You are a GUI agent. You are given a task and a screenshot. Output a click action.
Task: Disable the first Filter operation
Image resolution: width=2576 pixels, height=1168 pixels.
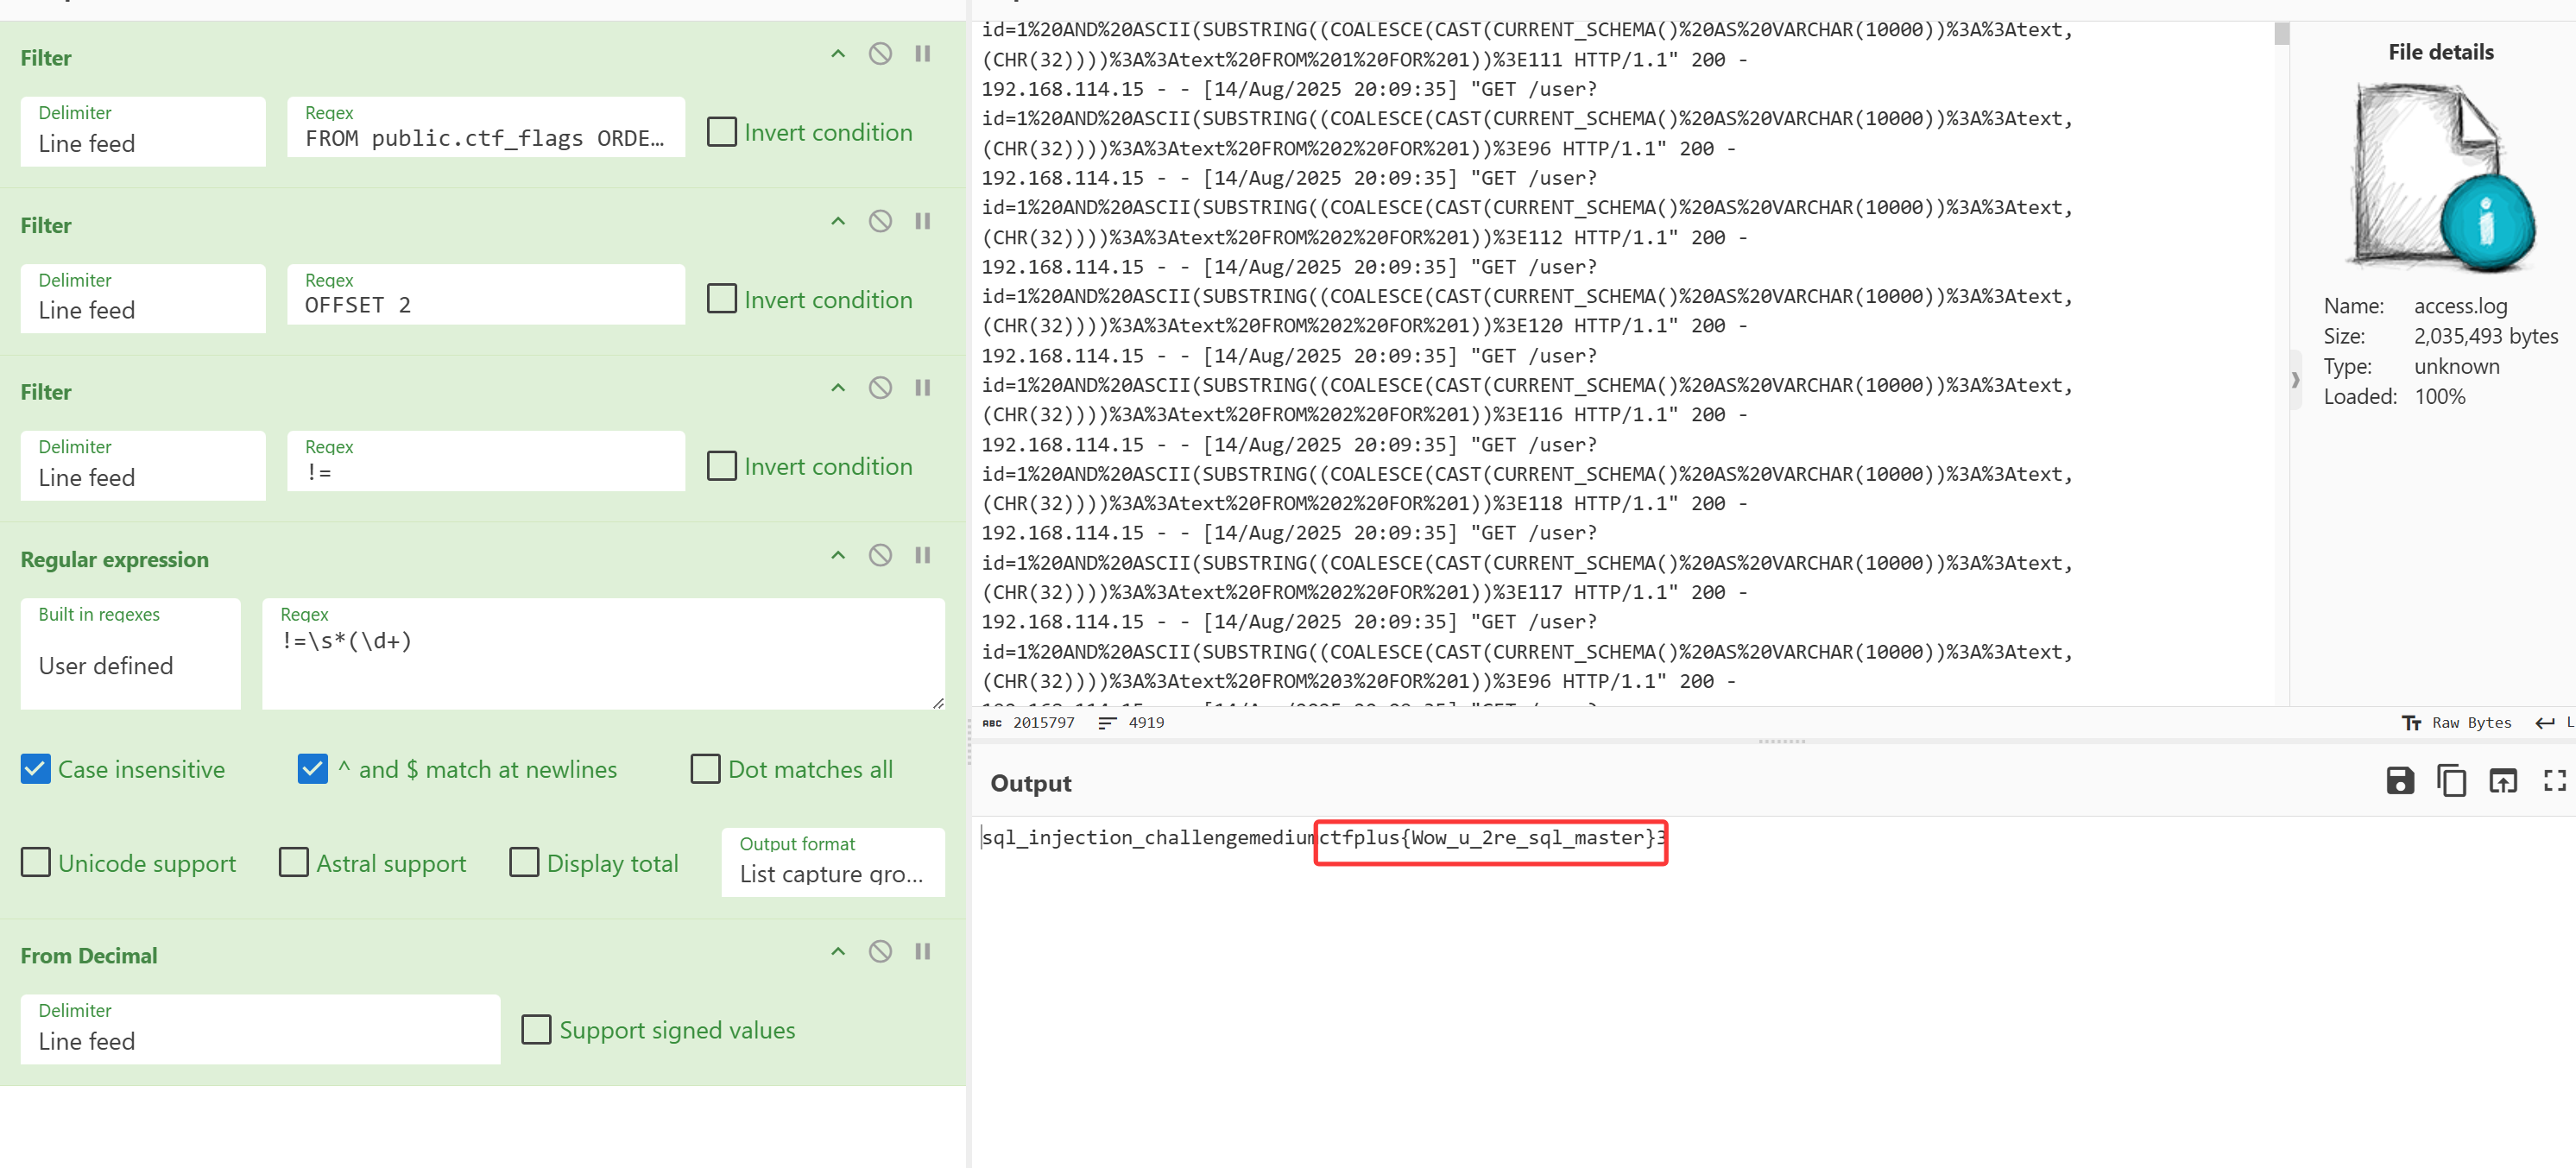(x=879, y=54)
